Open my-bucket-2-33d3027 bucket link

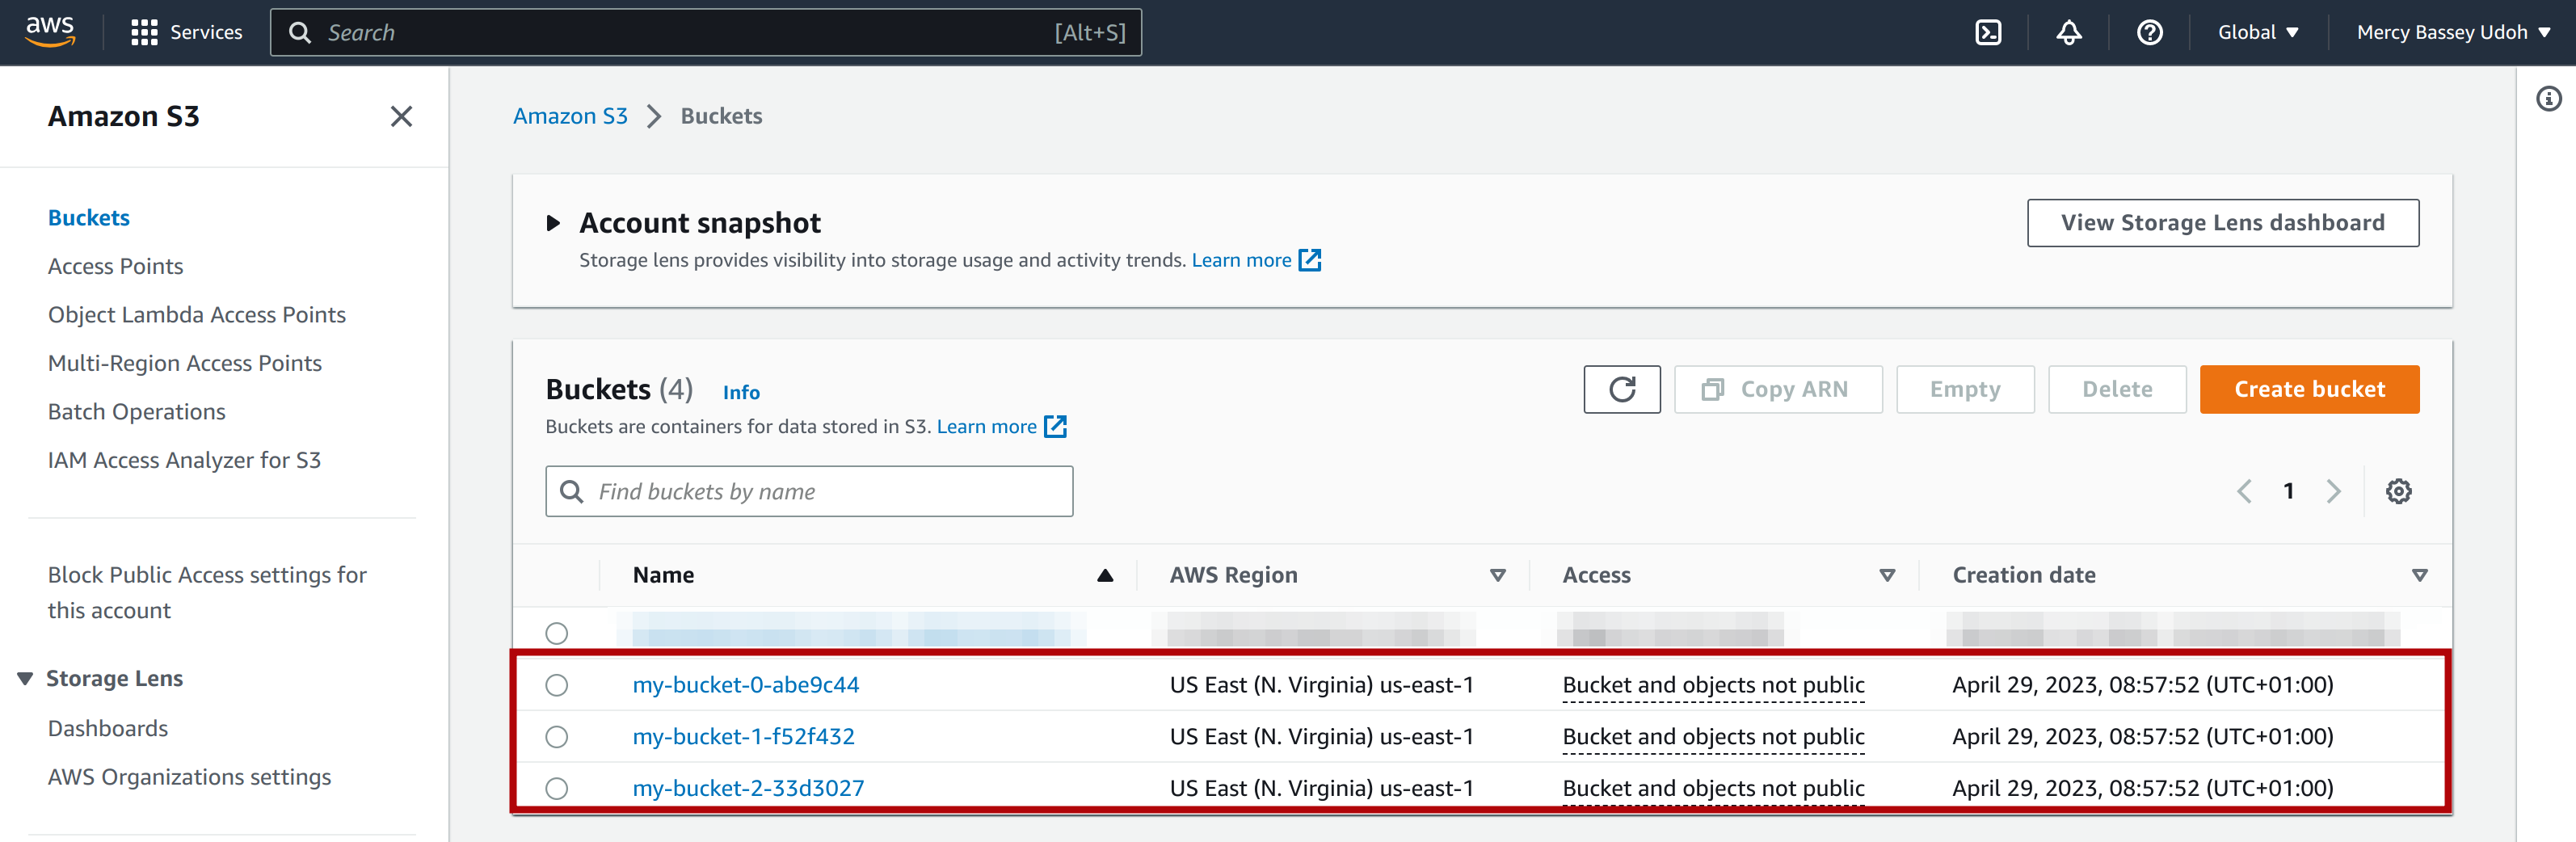pos(748,789)
